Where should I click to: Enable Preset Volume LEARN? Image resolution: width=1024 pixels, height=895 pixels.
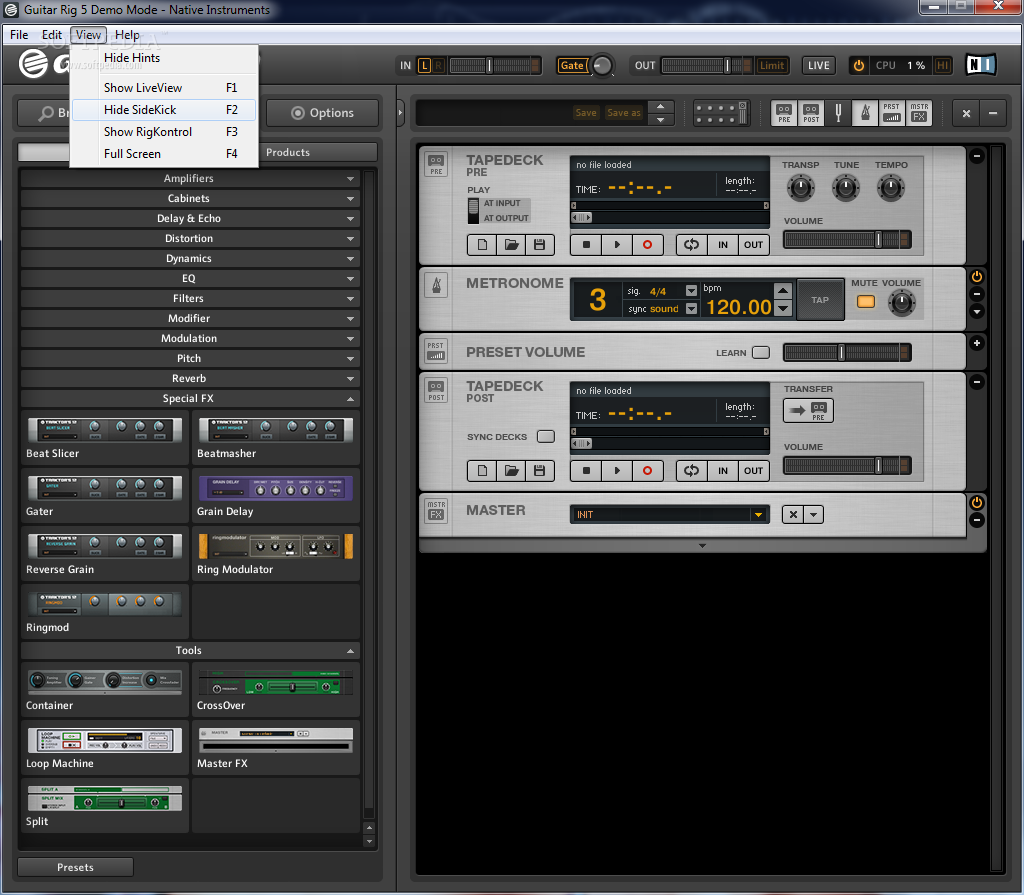pyautogui.click(x=761, y=353)
